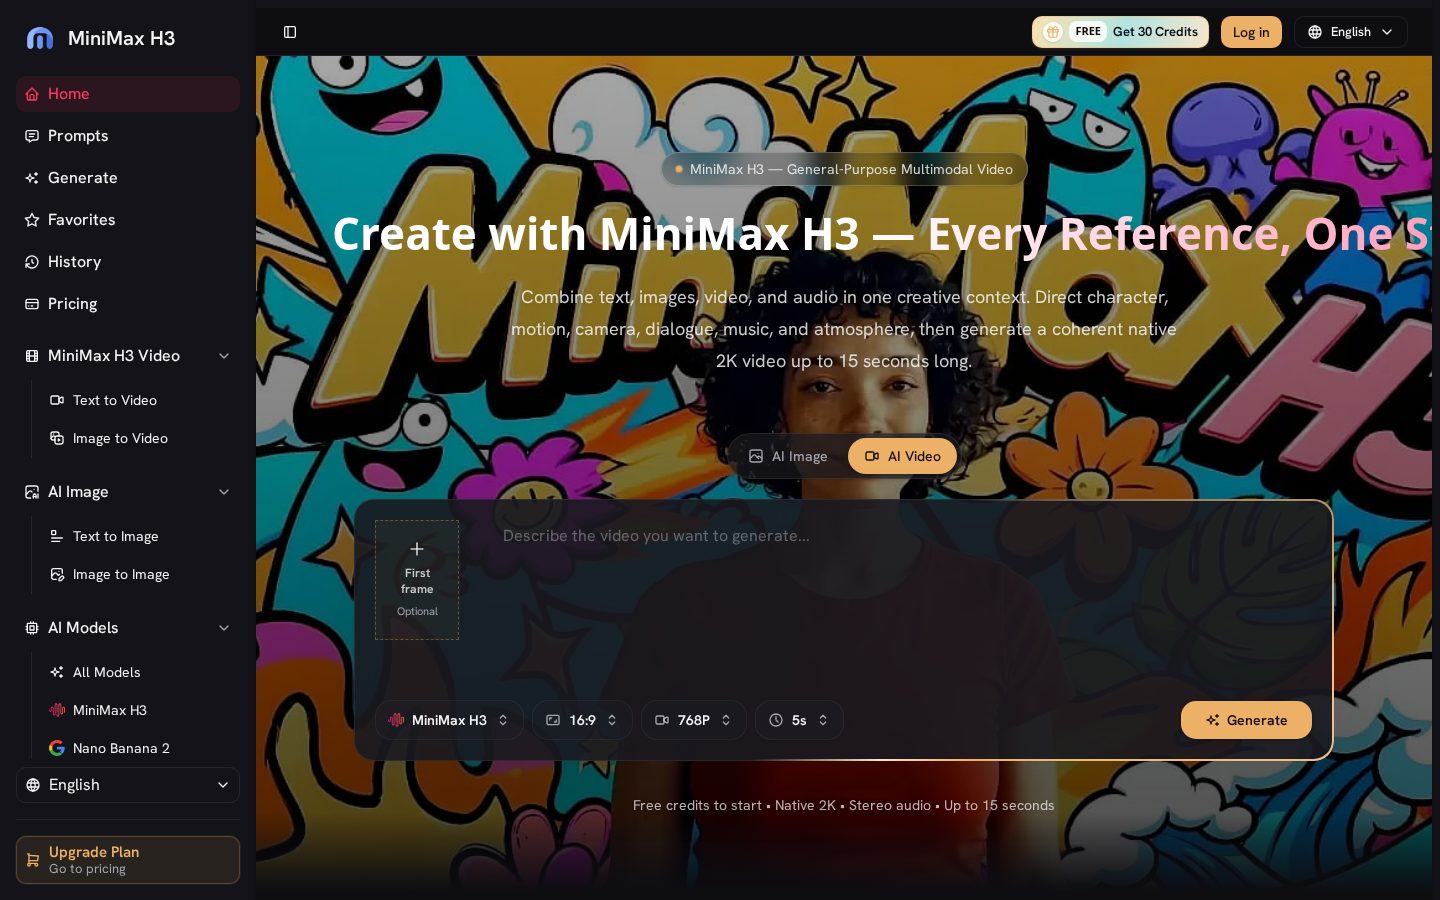This screenshot has height=900, width=1440.
Task: Collapse the MiniMax H3 Video section
Action: (x=224, y=356)
